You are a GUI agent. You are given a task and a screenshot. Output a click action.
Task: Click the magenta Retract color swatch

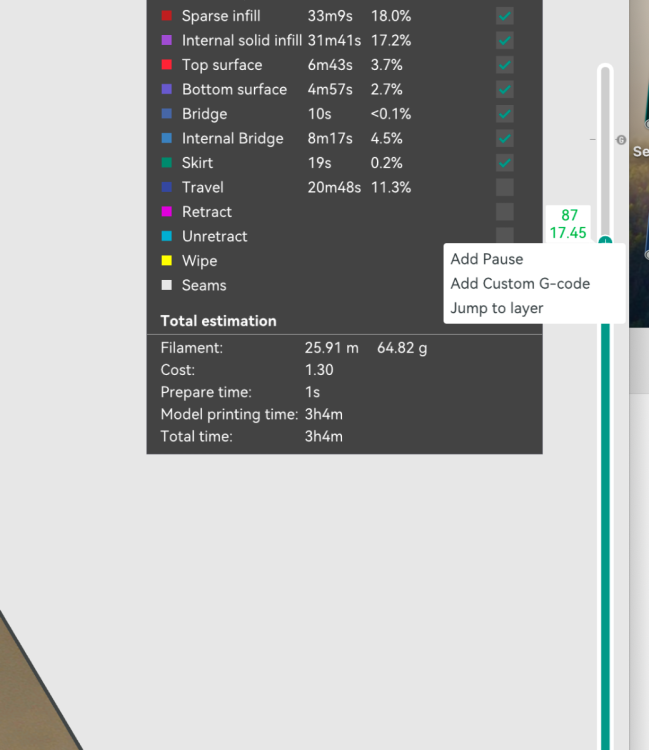[x=166, y=211]
